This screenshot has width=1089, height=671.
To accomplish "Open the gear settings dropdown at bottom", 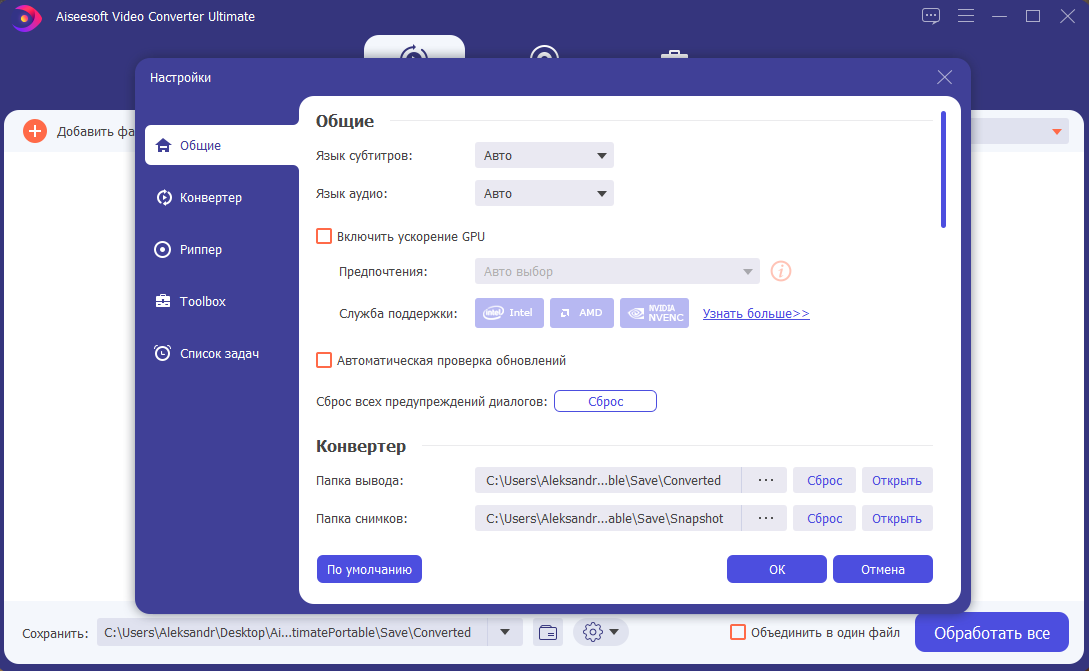I will (x=601, y=632).
